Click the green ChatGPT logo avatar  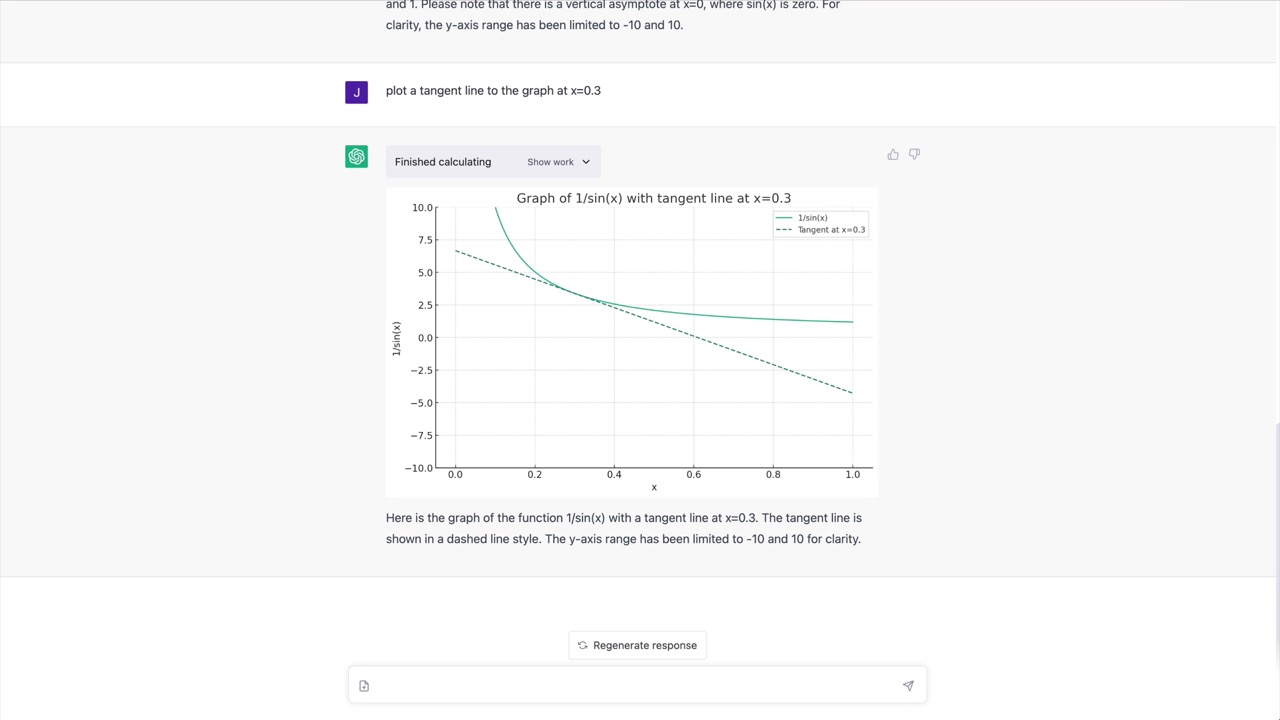[x=356, y=157]
